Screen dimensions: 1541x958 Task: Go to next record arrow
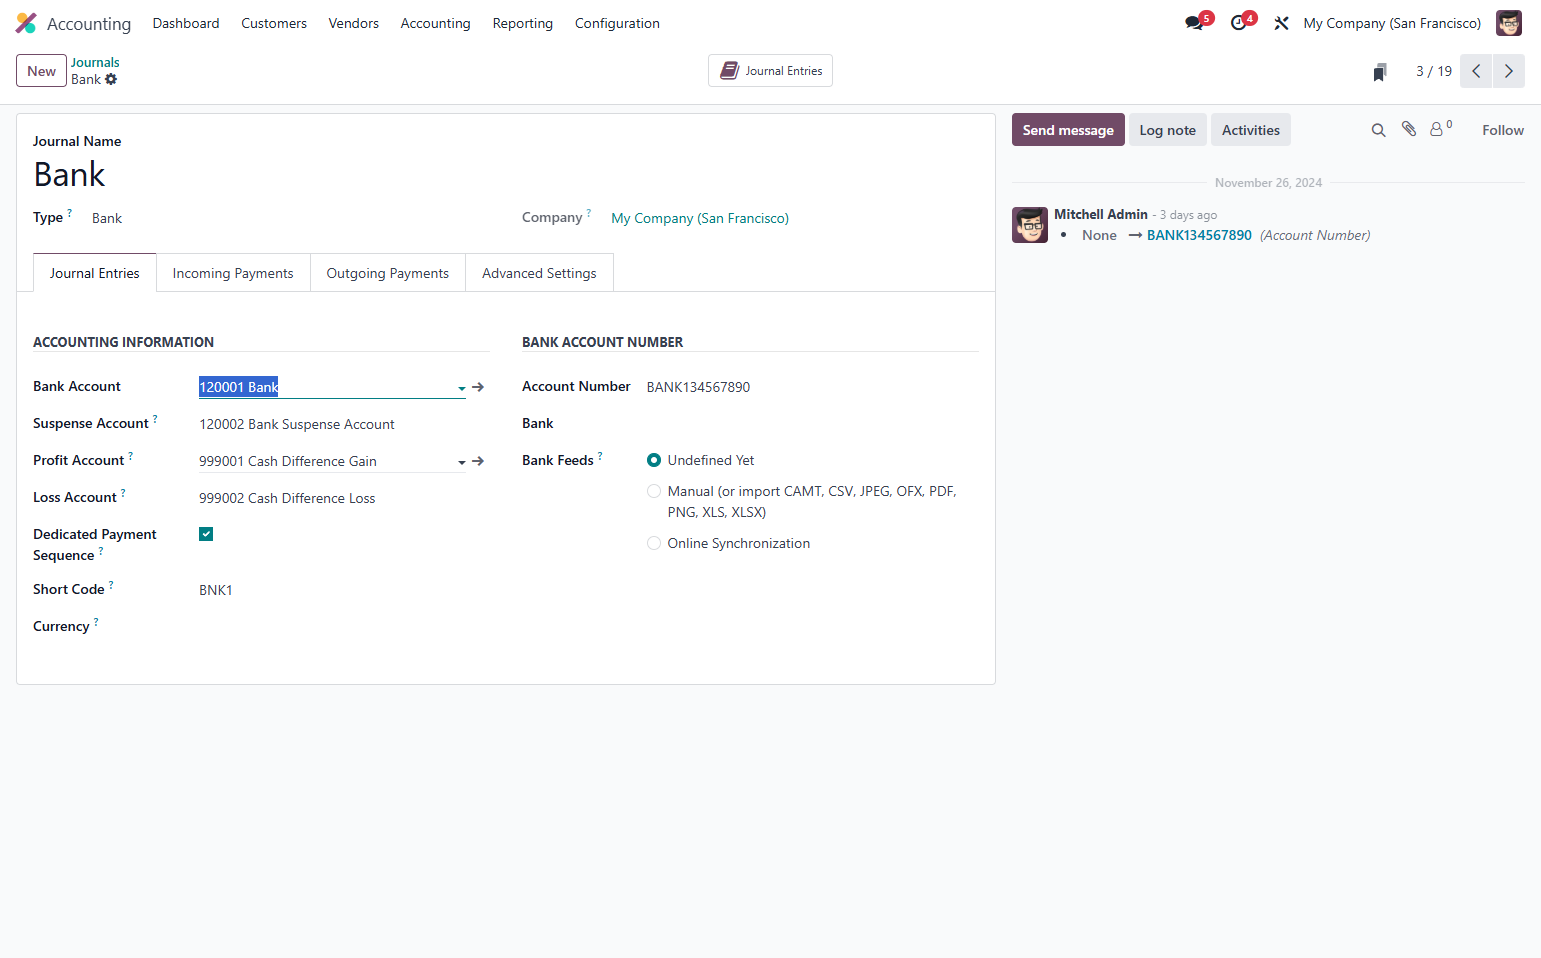pyautogui.click(x=1509, y=71)
